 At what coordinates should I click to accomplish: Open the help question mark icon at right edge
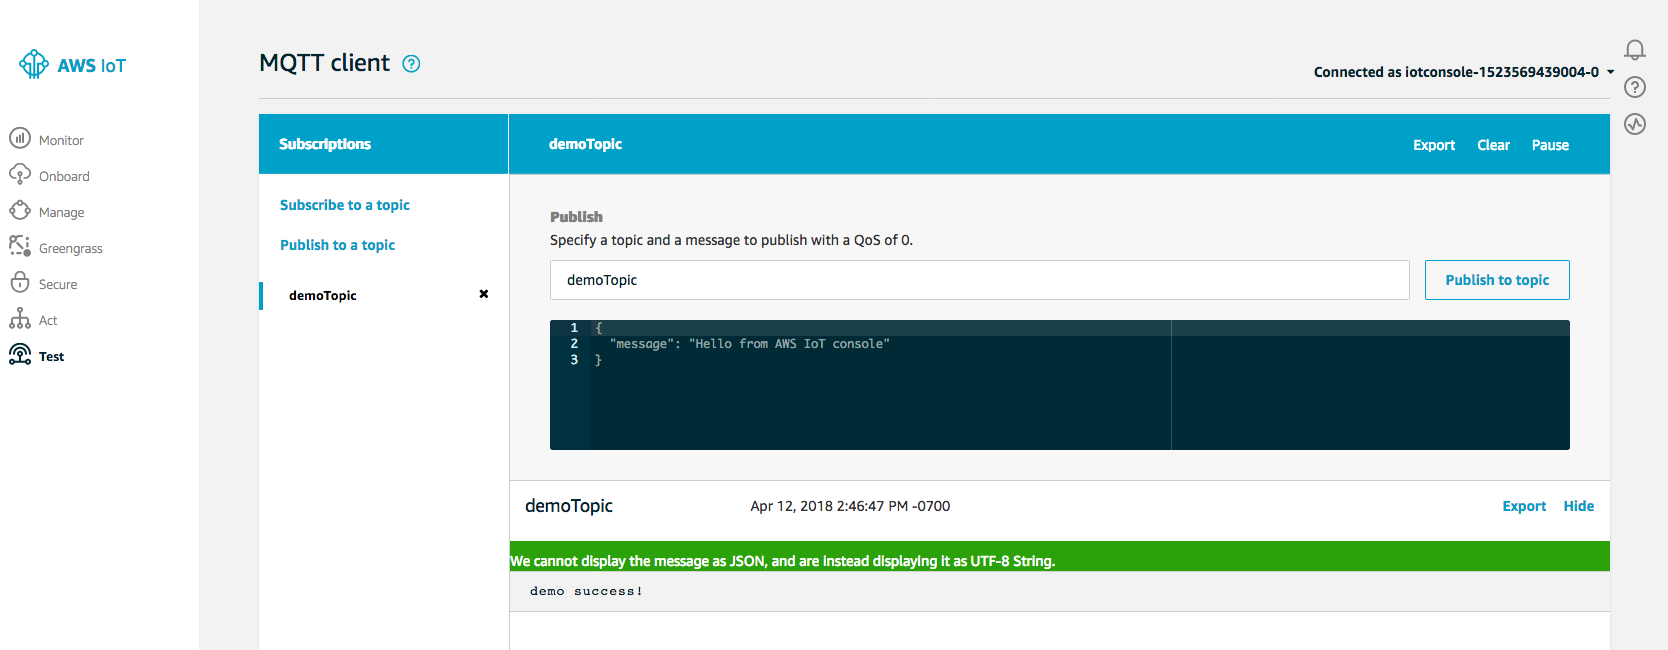(1635, 87)
